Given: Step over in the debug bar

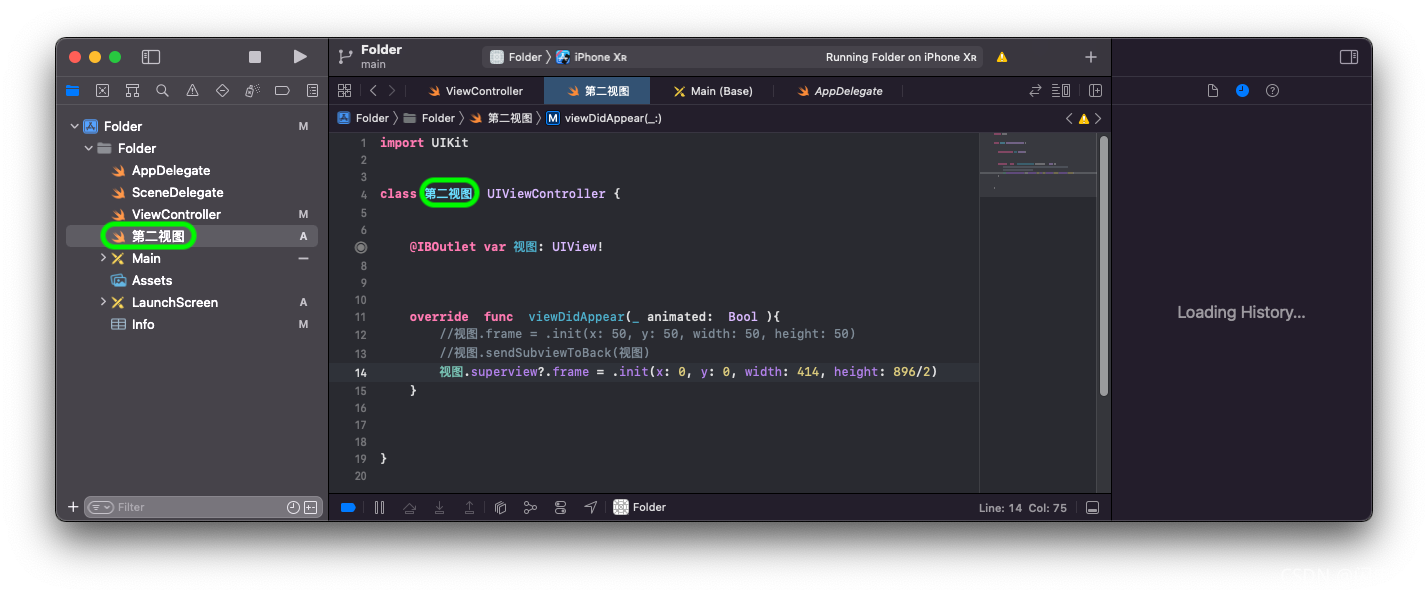Looking at the screenshot, I should click(x=409, y=508).
